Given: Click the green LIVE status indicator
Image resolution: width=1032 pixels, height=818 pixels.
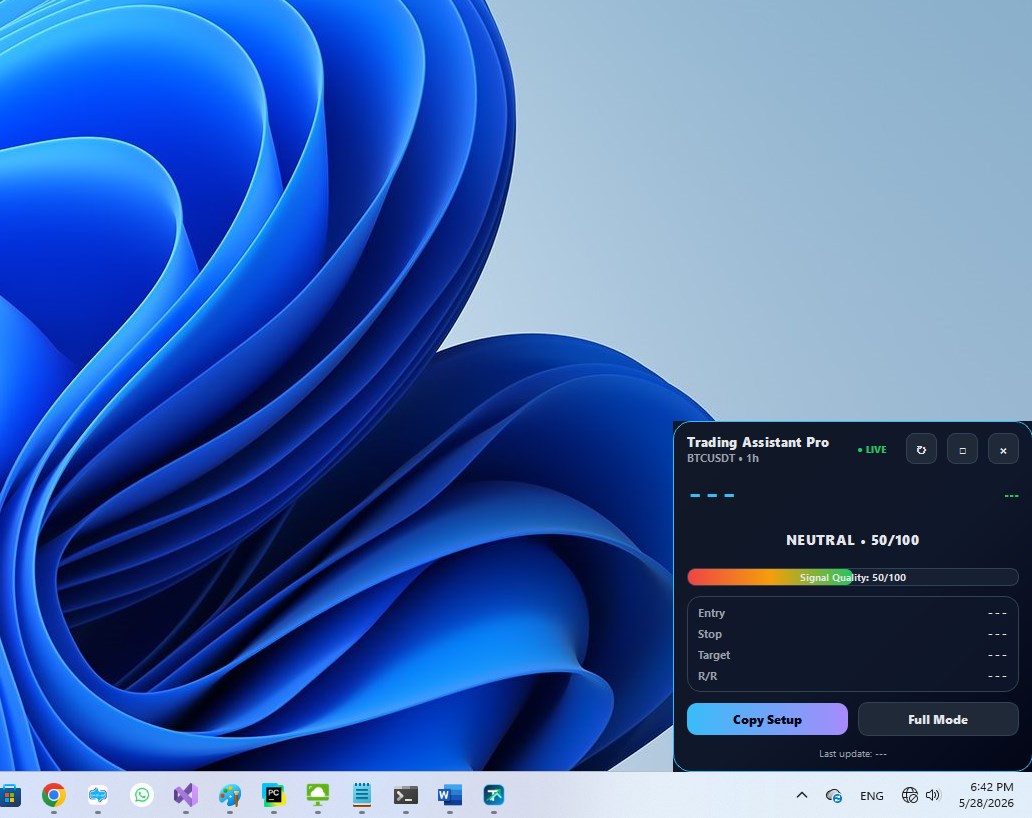Looking at the screenshot, I should point(872,449).
